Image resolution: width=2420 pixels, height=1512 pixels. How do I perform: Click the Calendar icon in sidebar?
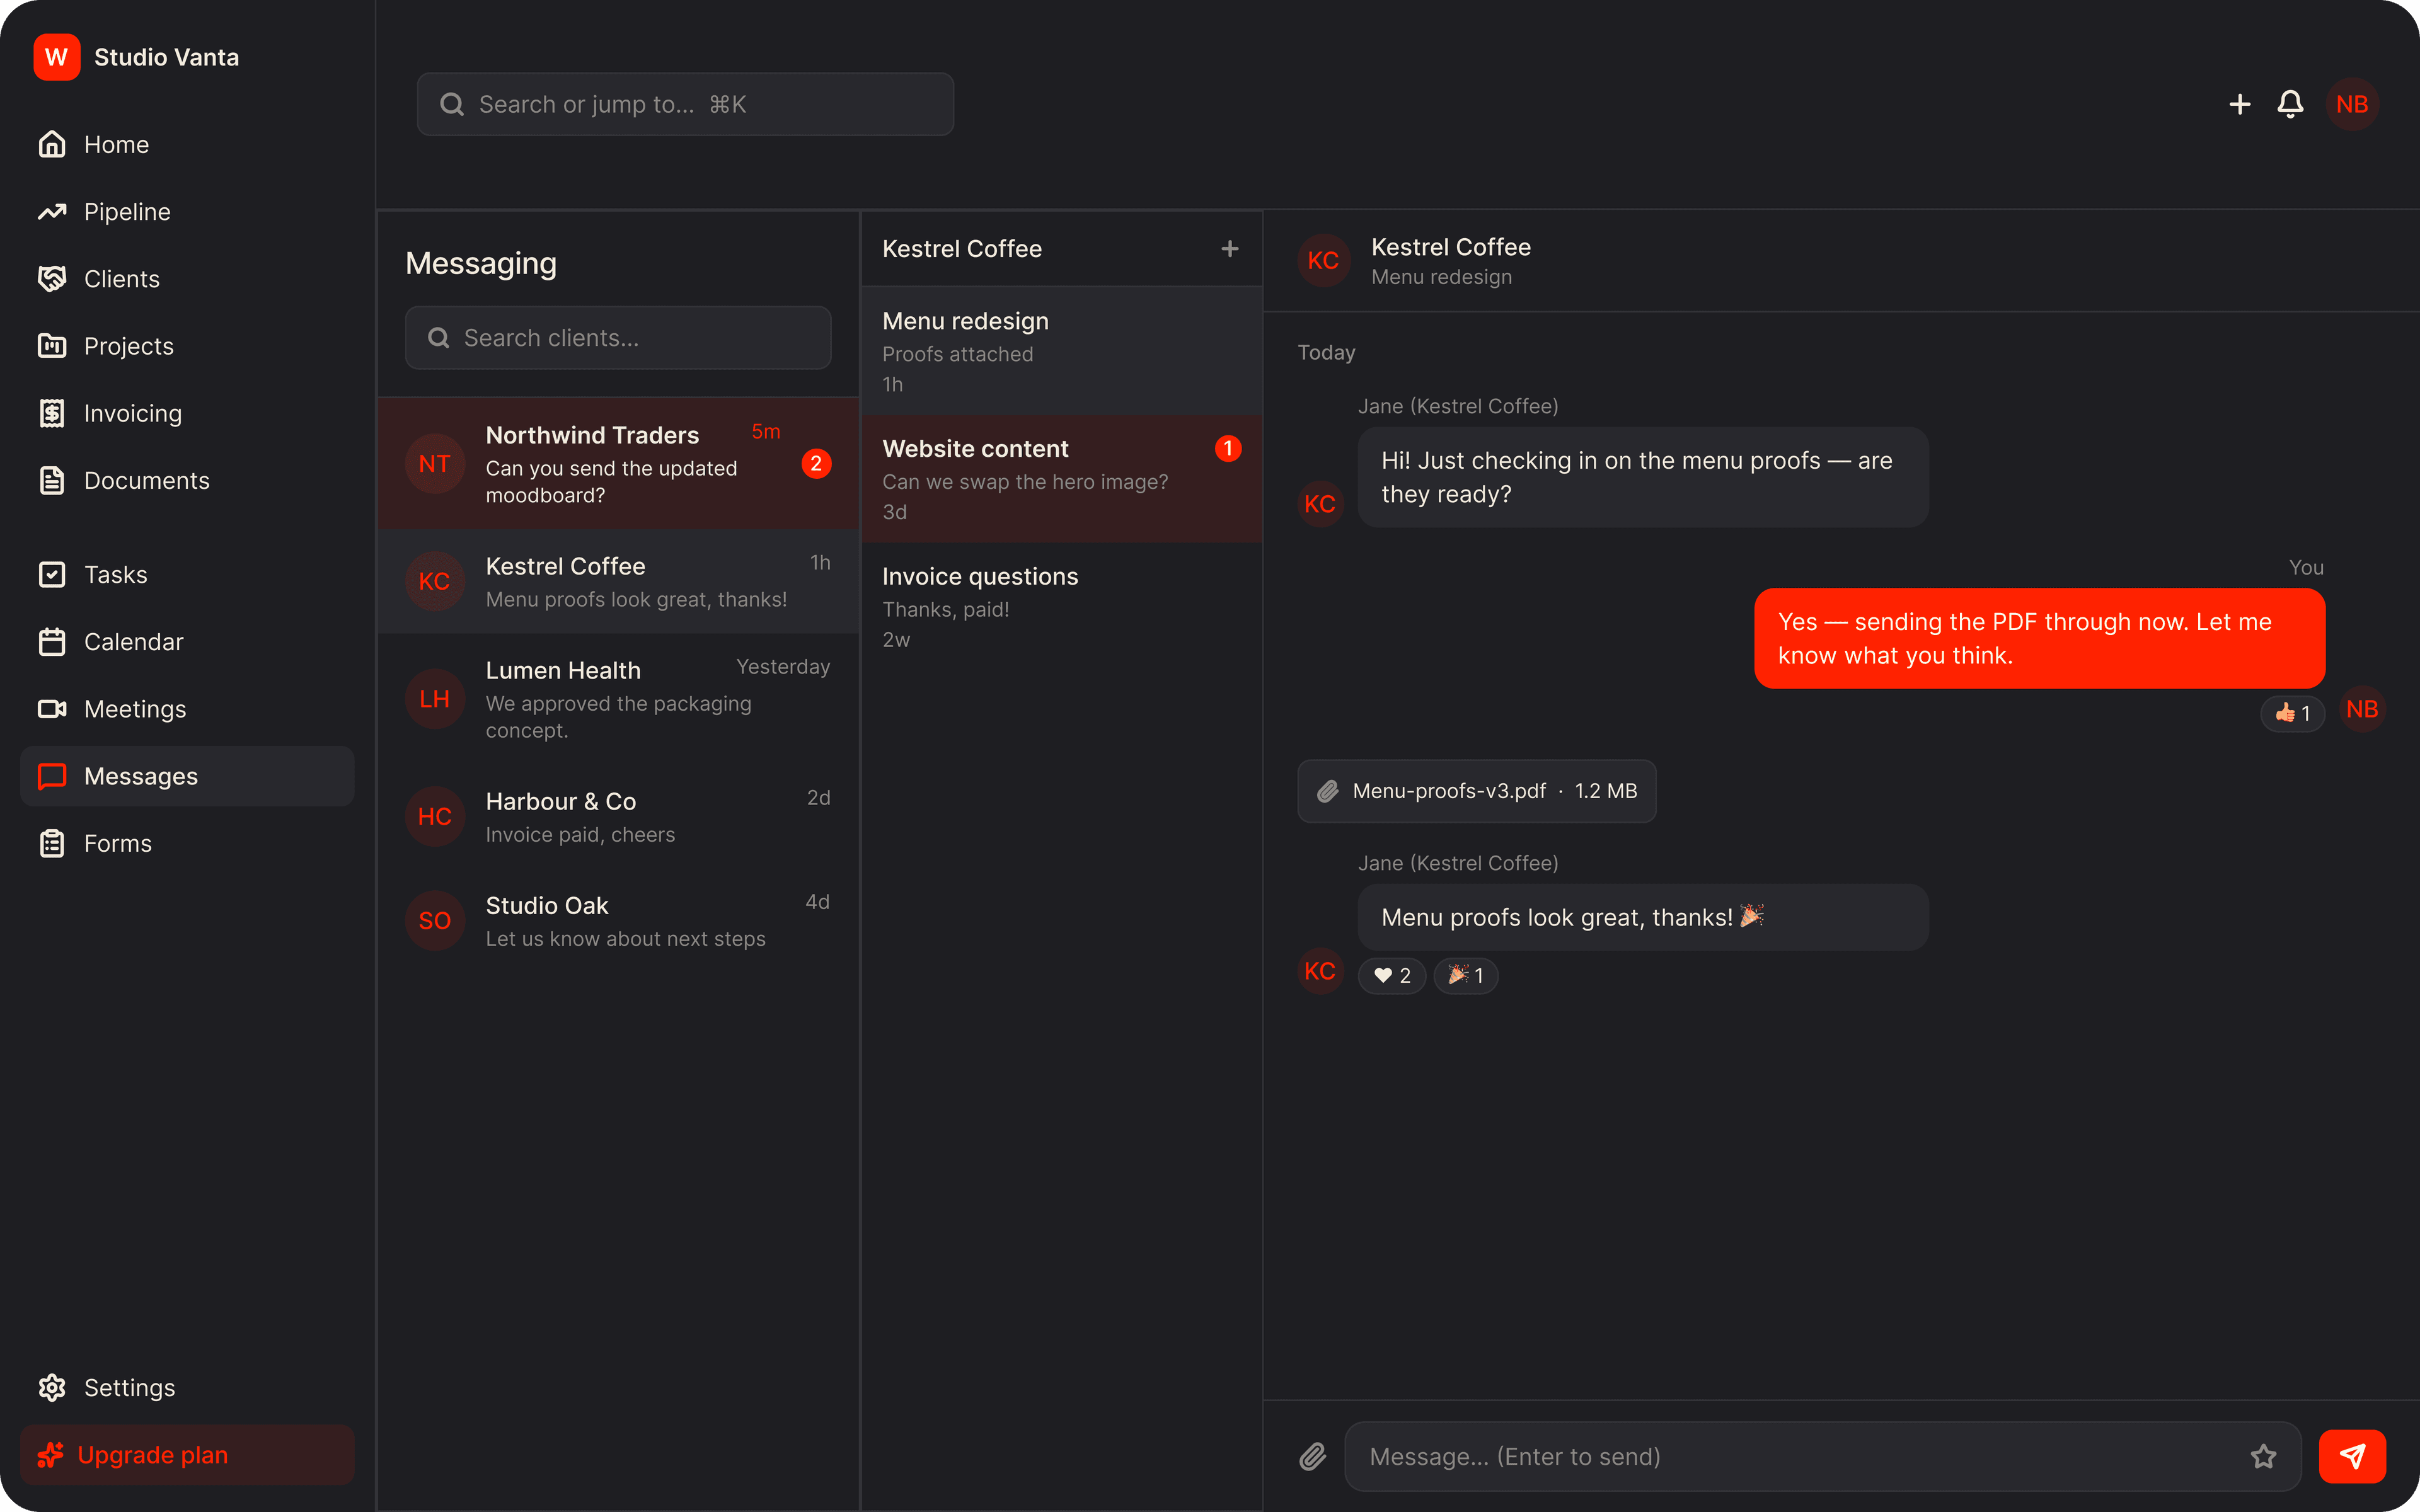52,641
